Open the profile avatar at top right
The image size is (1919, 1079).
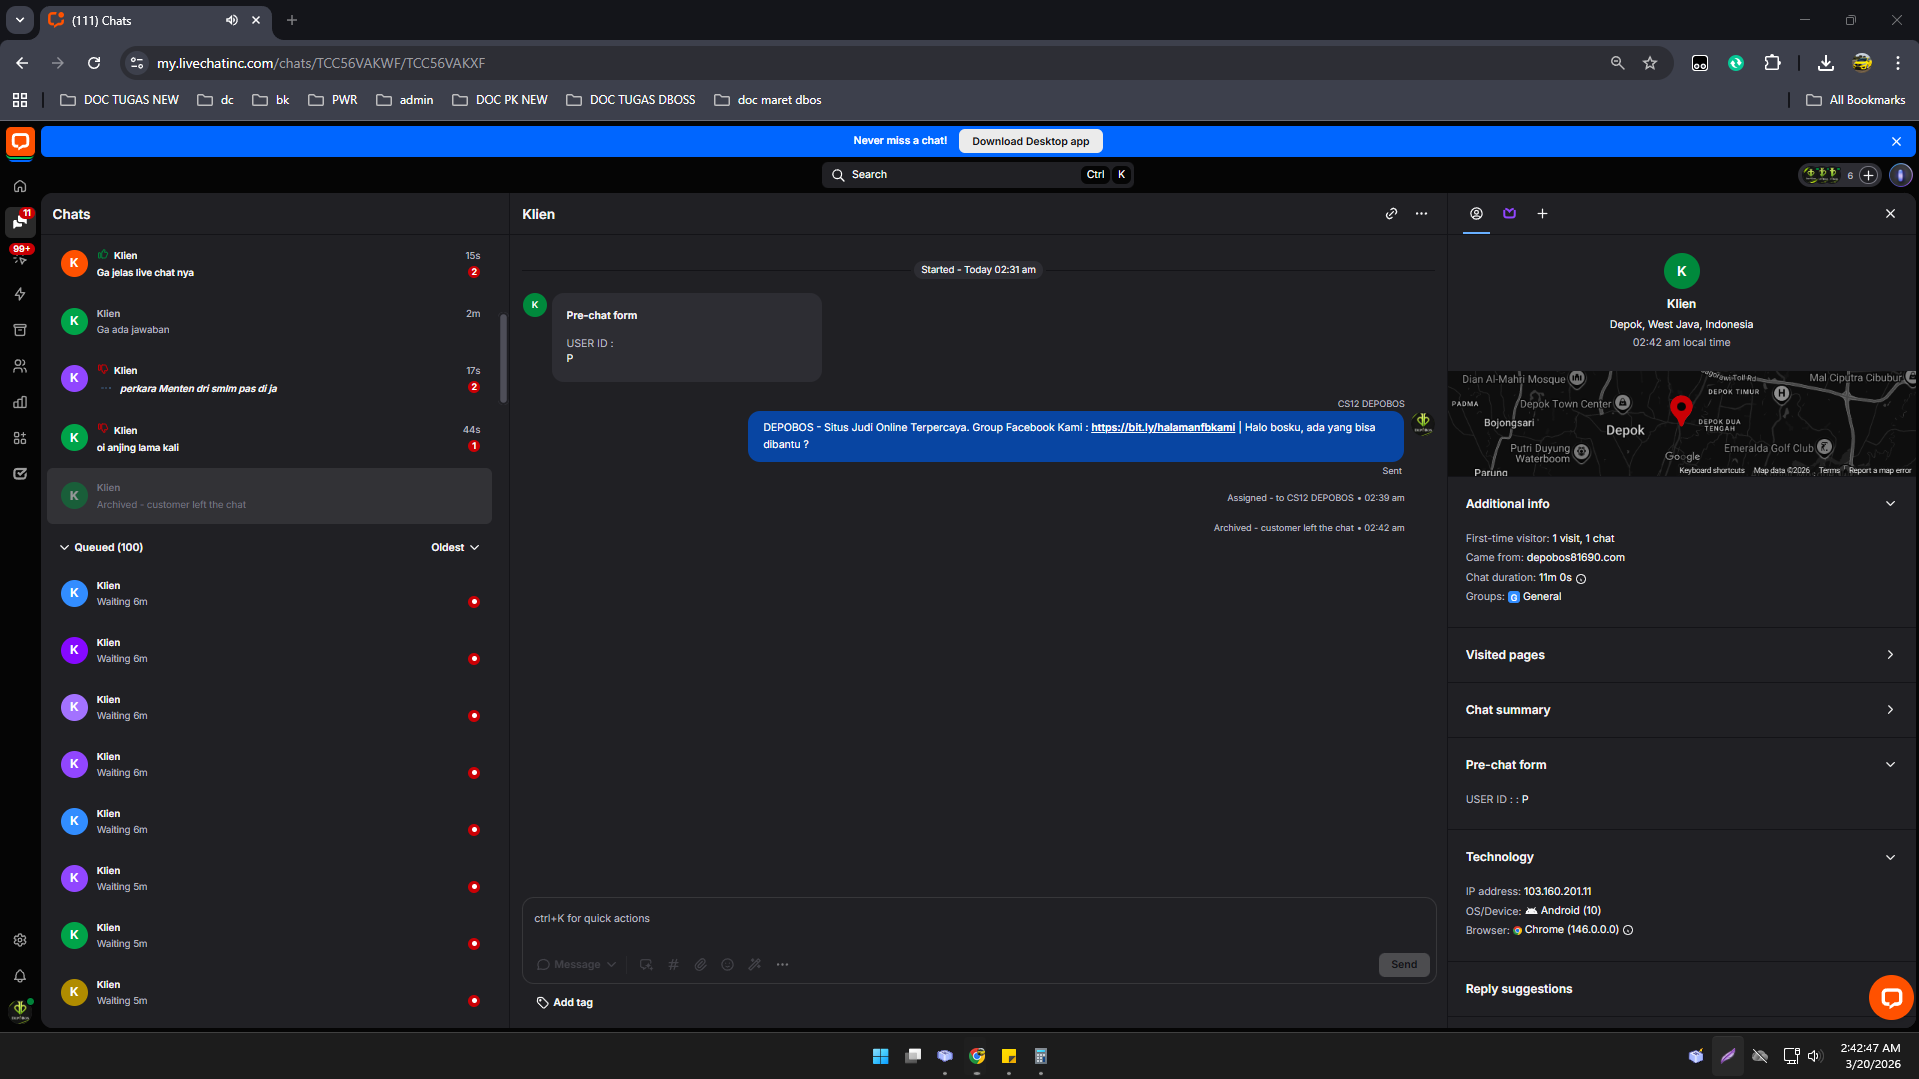[x=1900, y=175]
